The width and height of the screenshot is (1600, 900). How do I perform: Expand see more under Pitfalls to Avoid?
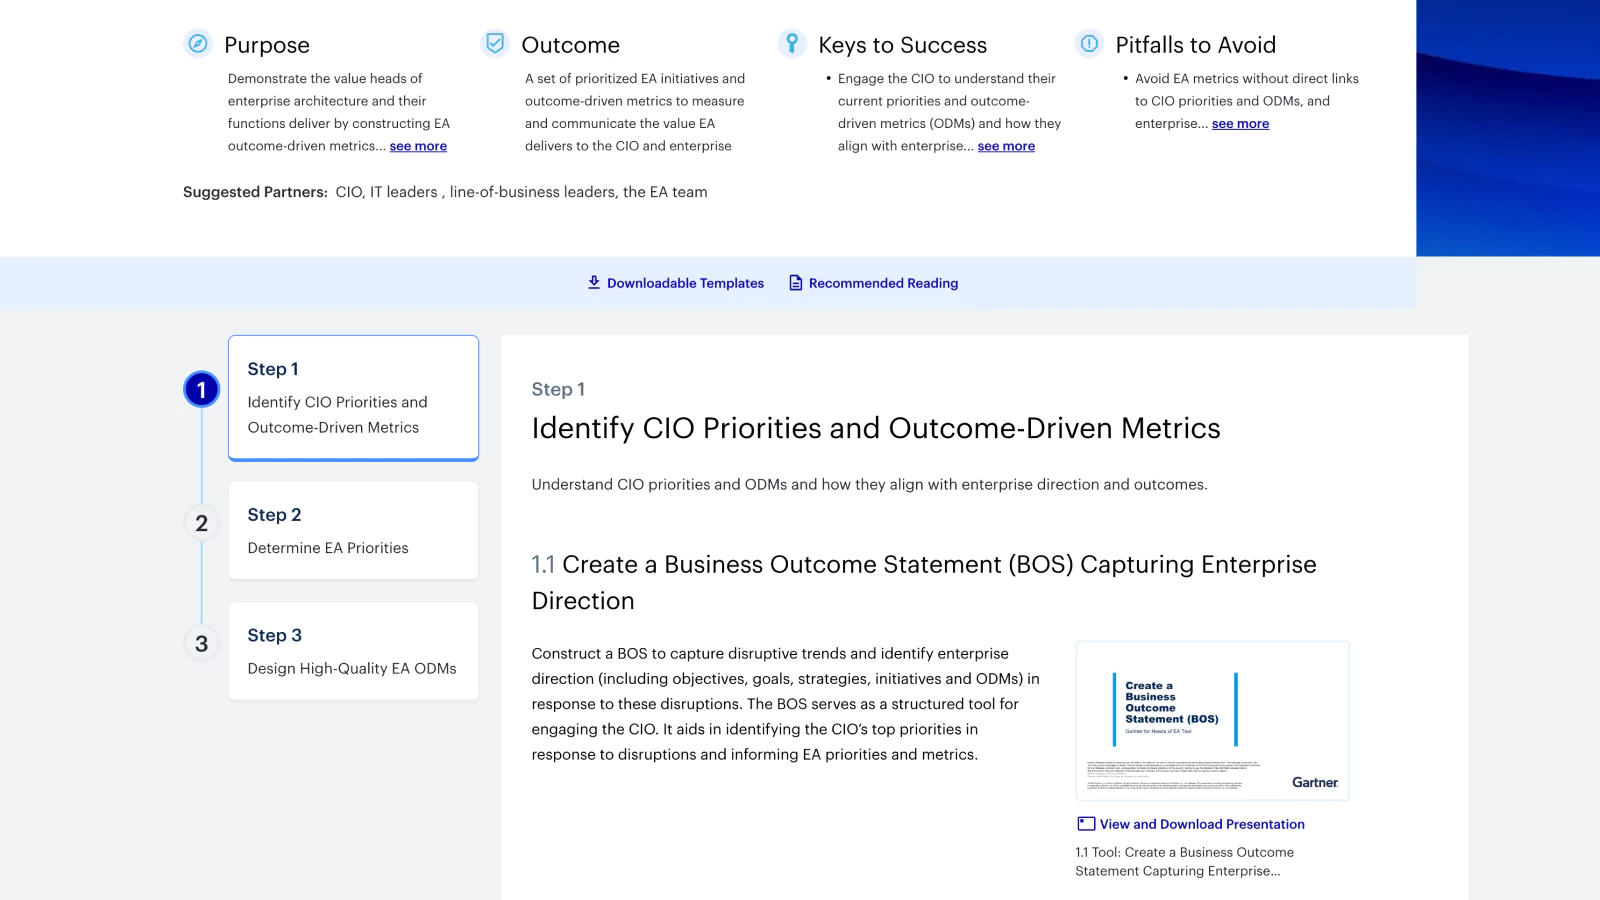pos(1240,123)
